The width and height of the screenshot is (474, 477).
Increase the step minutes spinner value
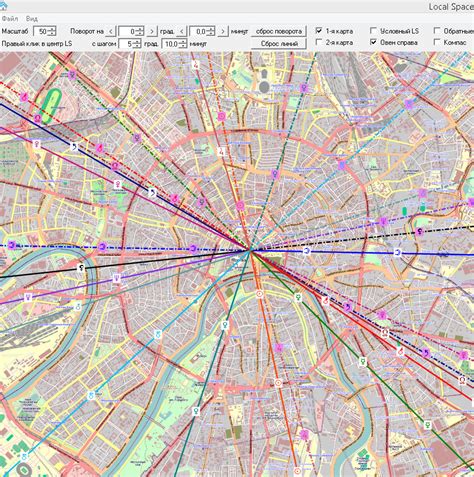[183, 42]
